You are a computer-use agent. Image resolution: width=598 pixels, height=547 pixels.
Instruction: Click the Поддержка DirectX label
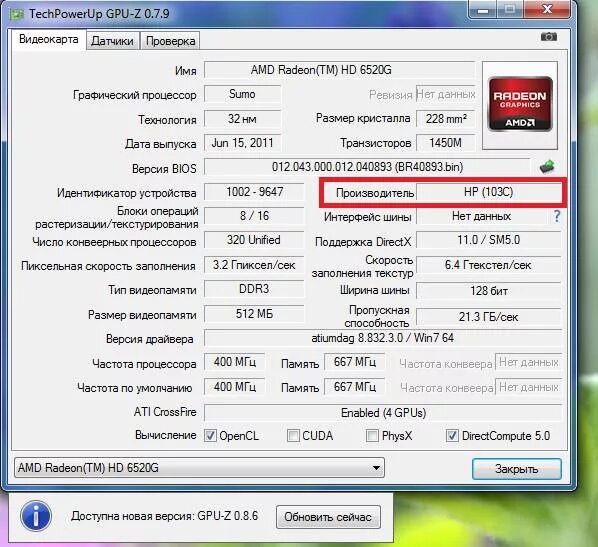click(363, 242)
